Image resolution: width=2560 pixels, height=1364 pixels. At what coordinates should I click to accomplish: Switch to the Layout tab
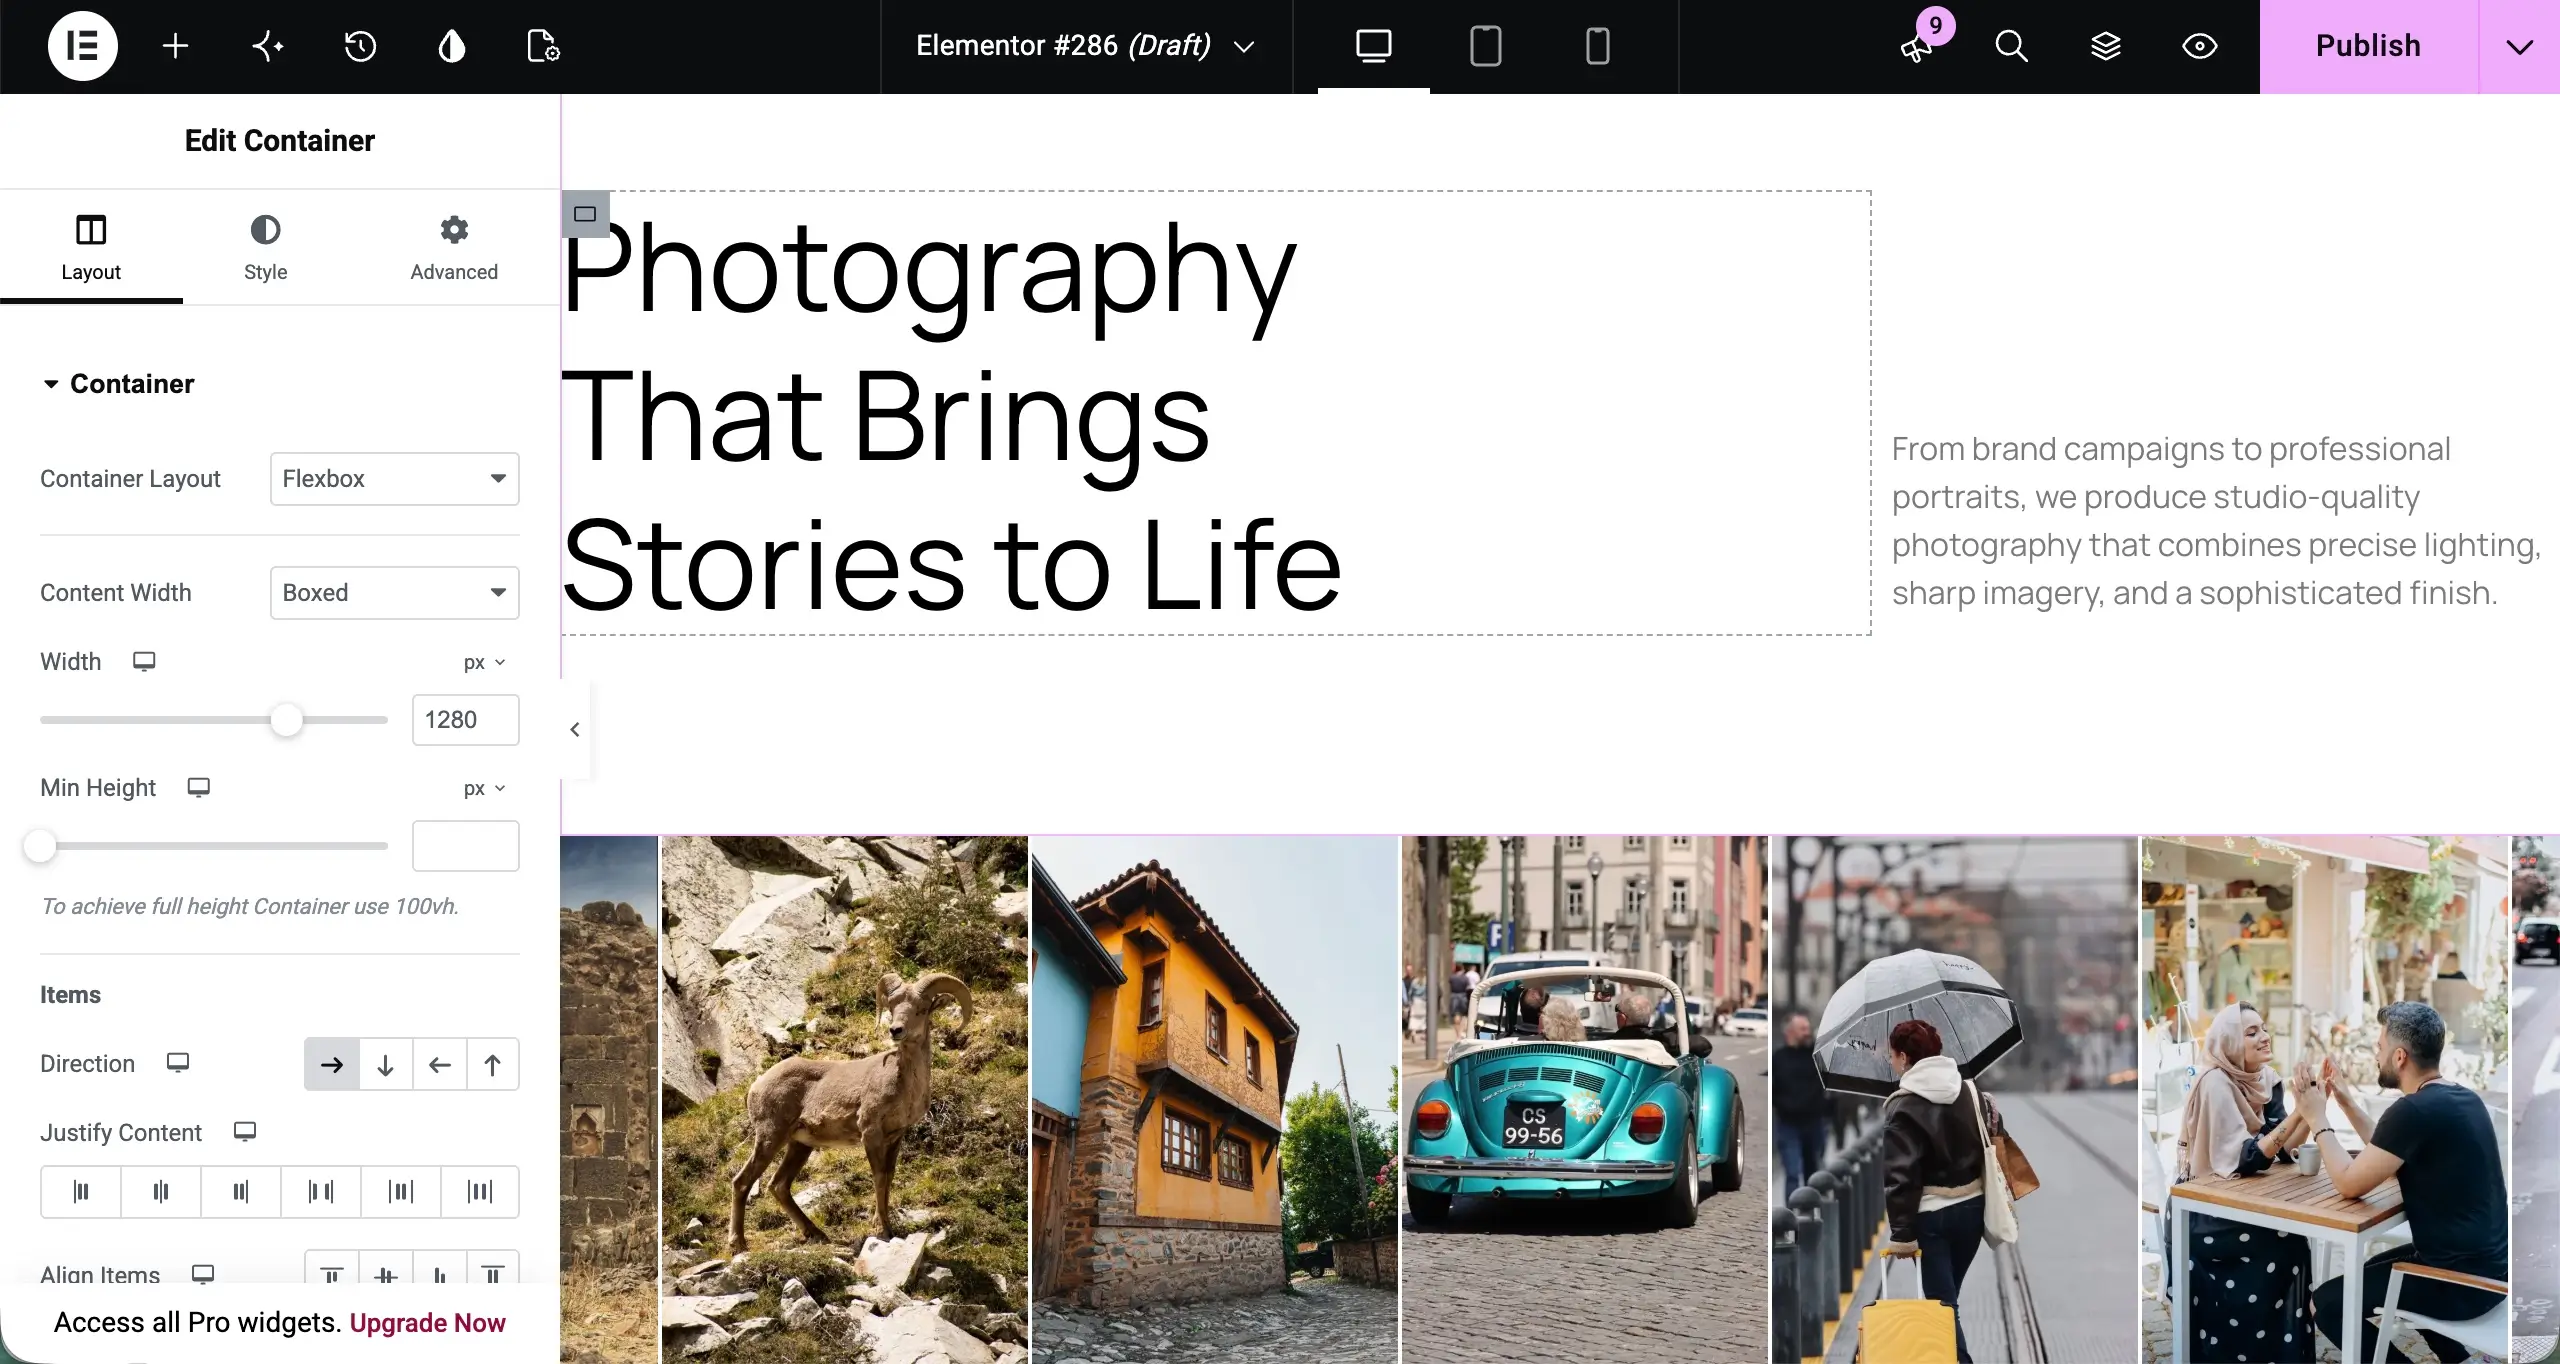point(91,248)
